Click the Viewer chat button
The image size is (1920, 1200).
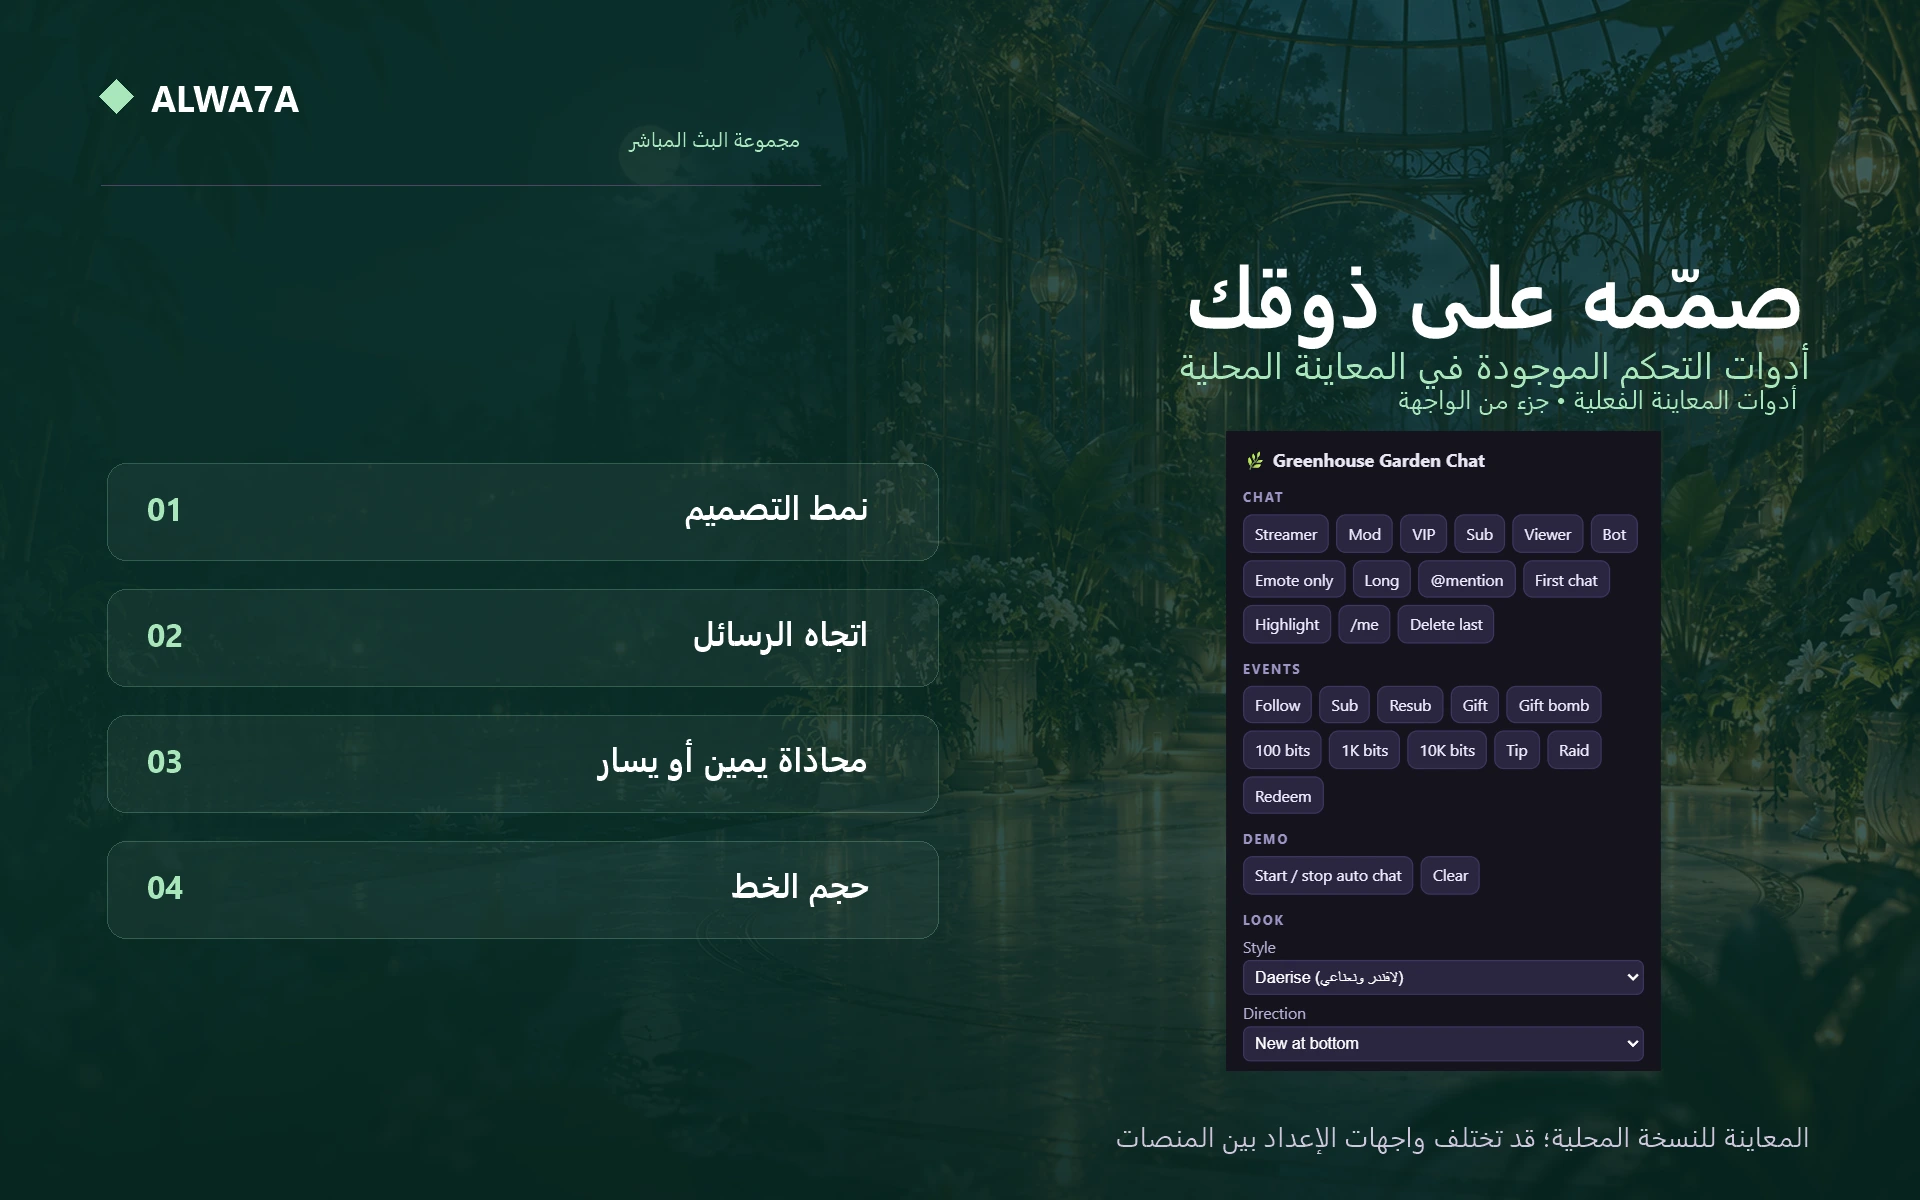(x=1547, y=534)
